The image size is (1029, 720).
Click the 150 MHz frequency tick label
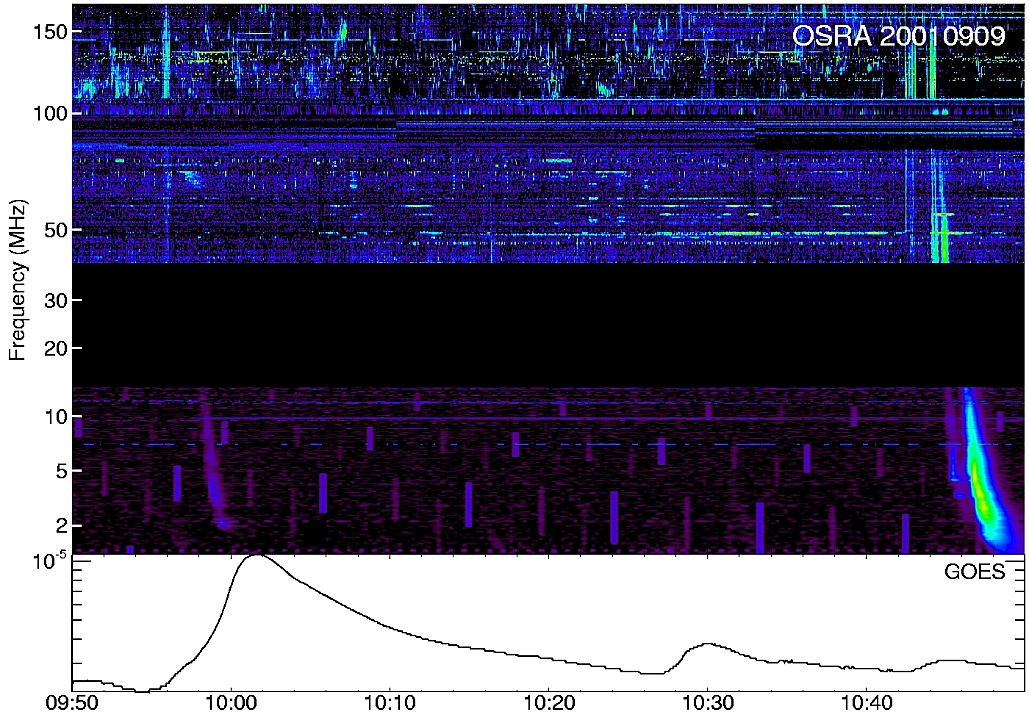49,32
